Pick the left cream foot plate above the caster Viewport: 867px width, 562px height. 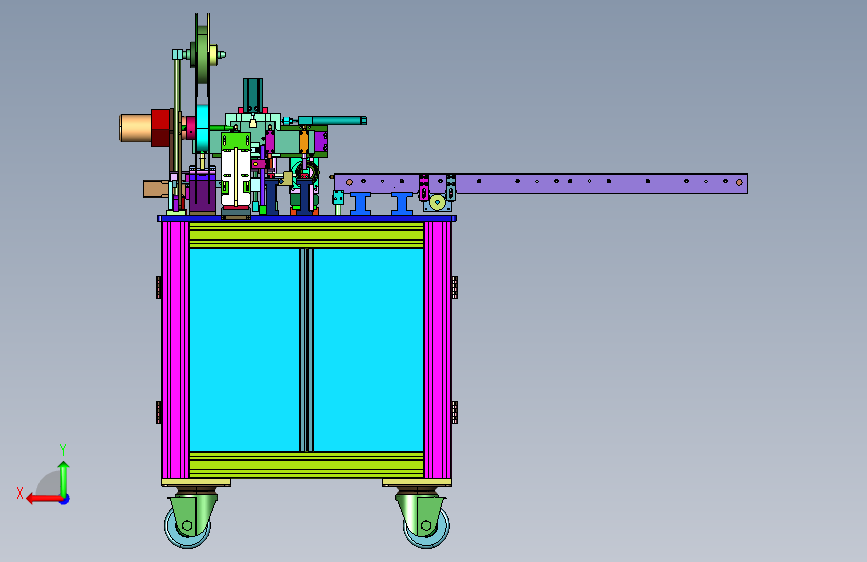pos(196,483)
